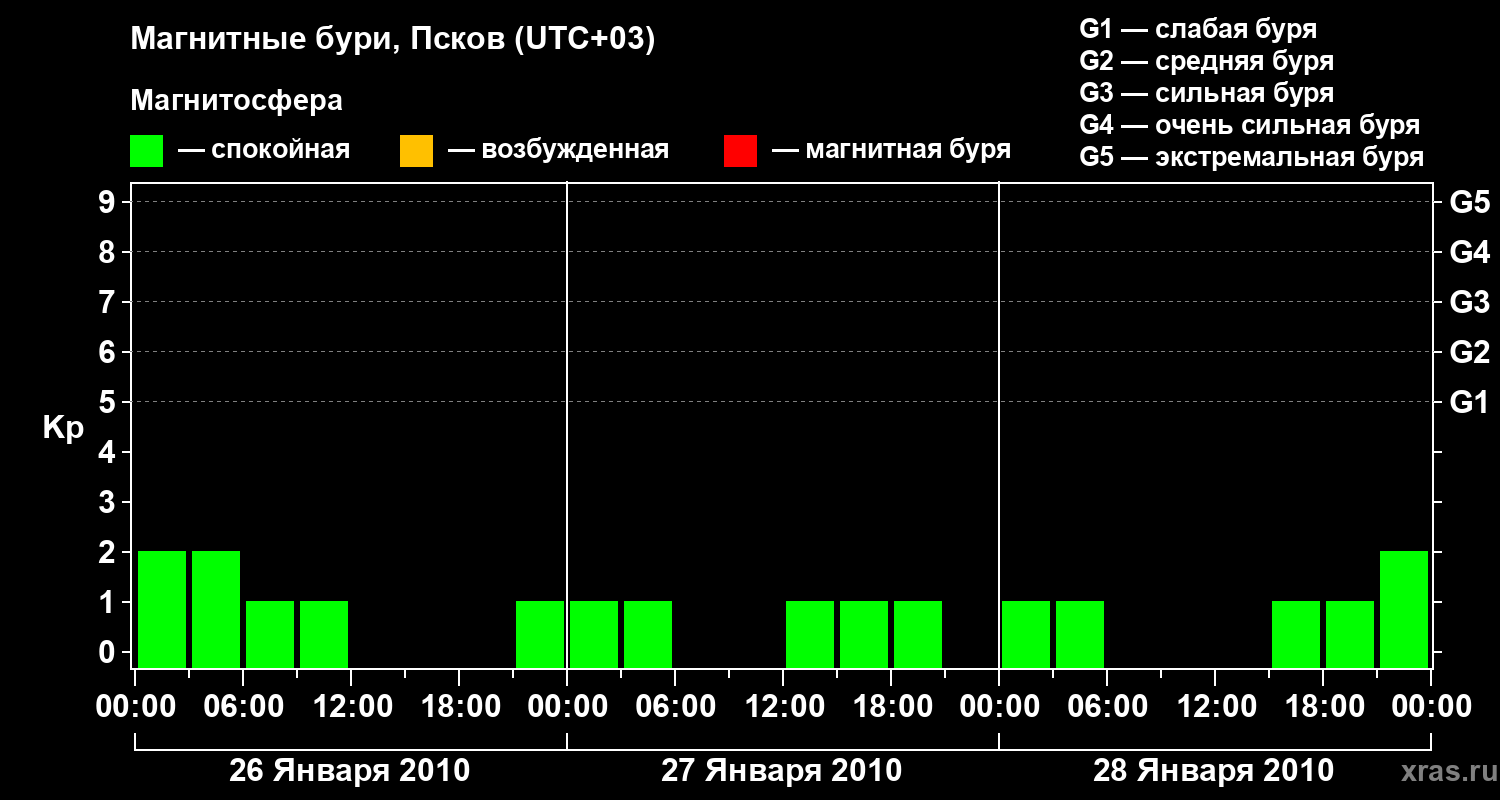Click the '26 Января 2010' date label
1500x800 pixels.
tap(350, 771)
